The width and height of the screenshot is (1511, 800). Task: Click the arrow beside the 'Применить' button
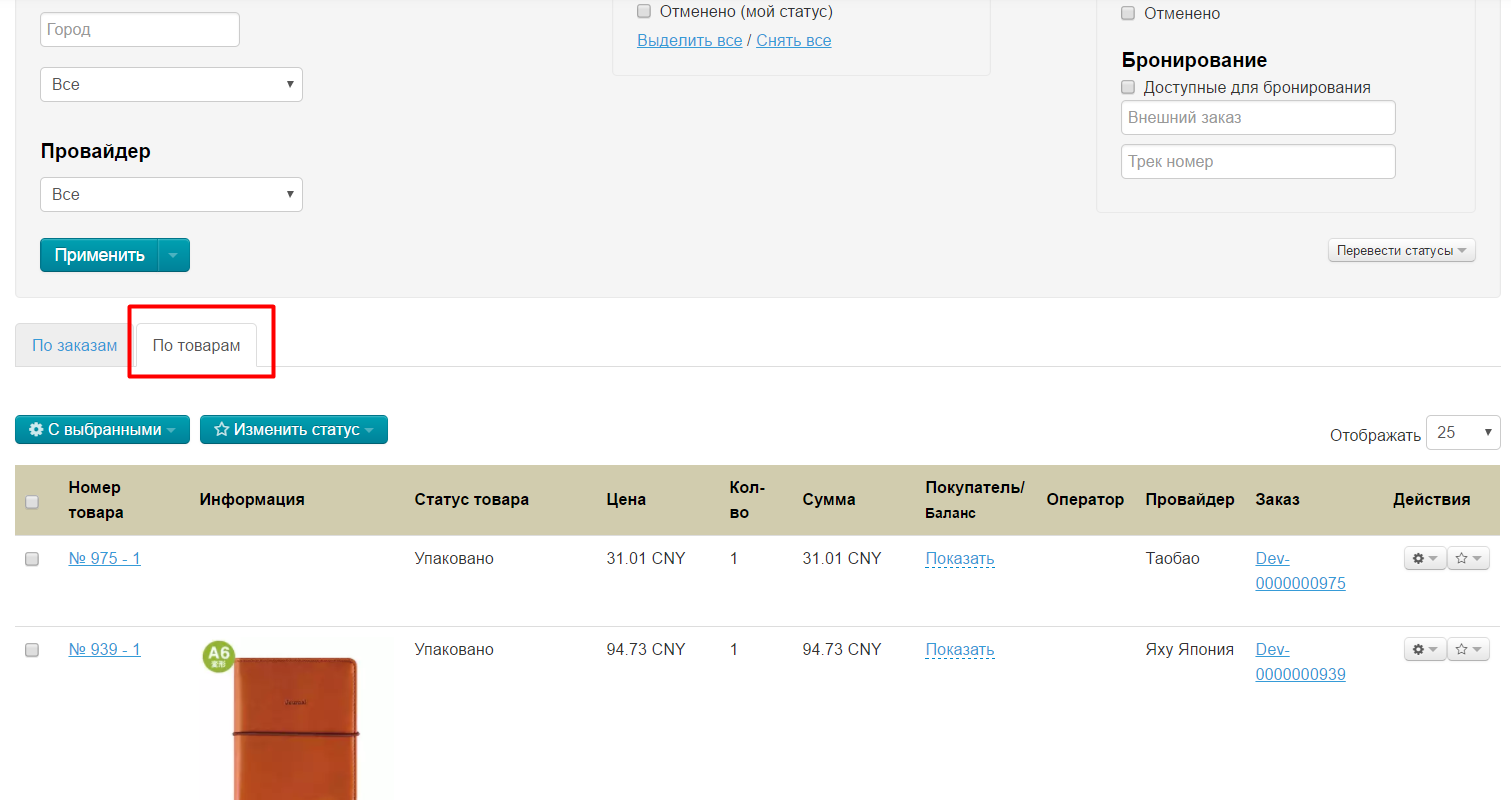click(174, 255)
